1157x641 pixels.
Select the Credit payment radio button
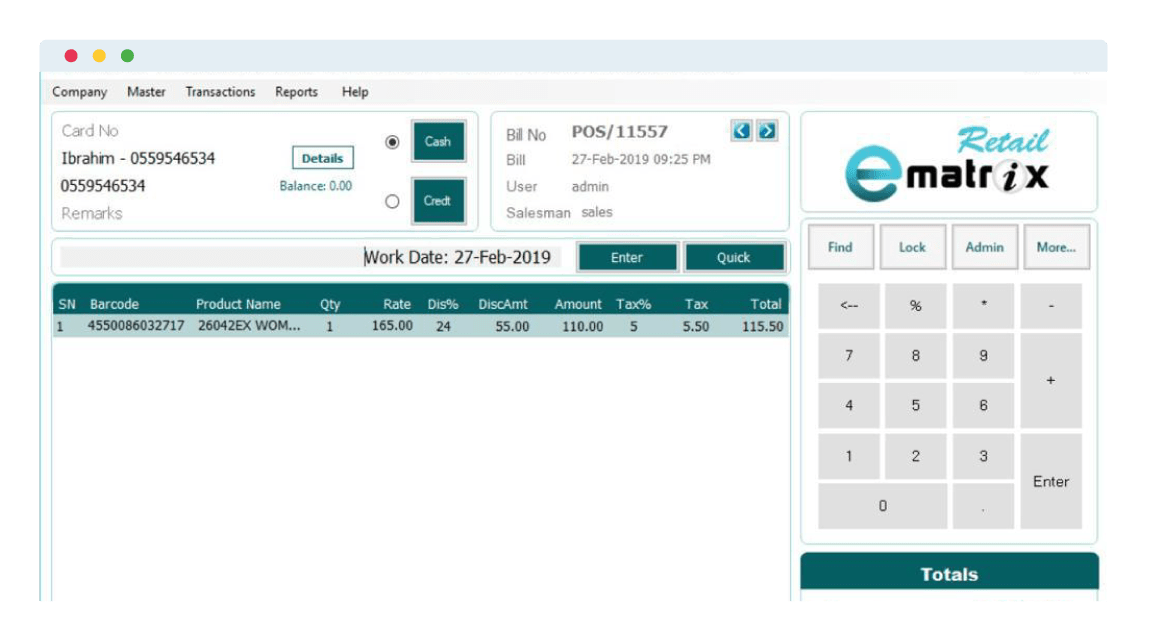[392, 201]
